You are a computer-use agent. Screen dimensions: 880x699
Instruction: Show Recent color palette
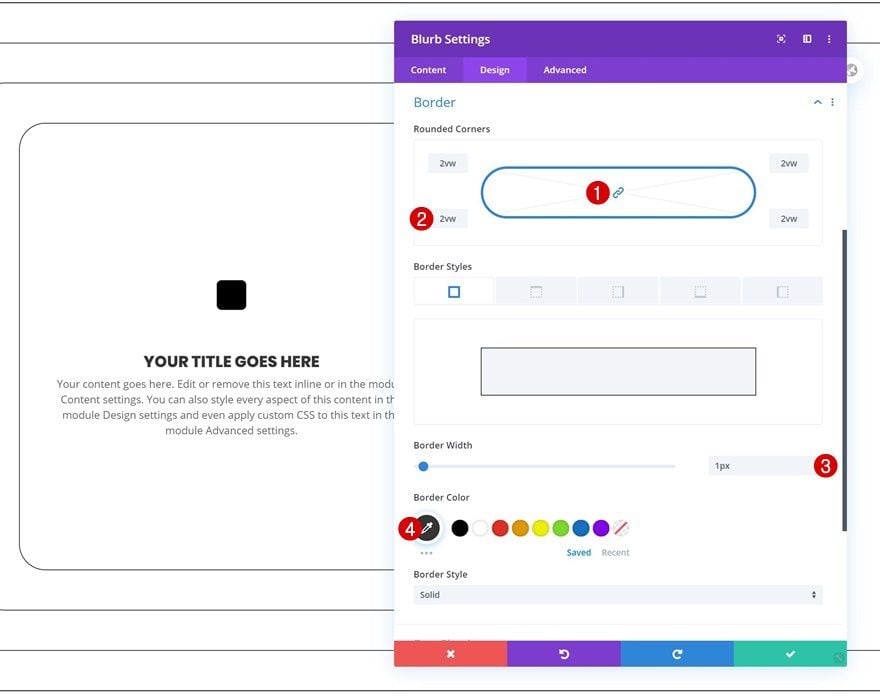coord(615,552)
